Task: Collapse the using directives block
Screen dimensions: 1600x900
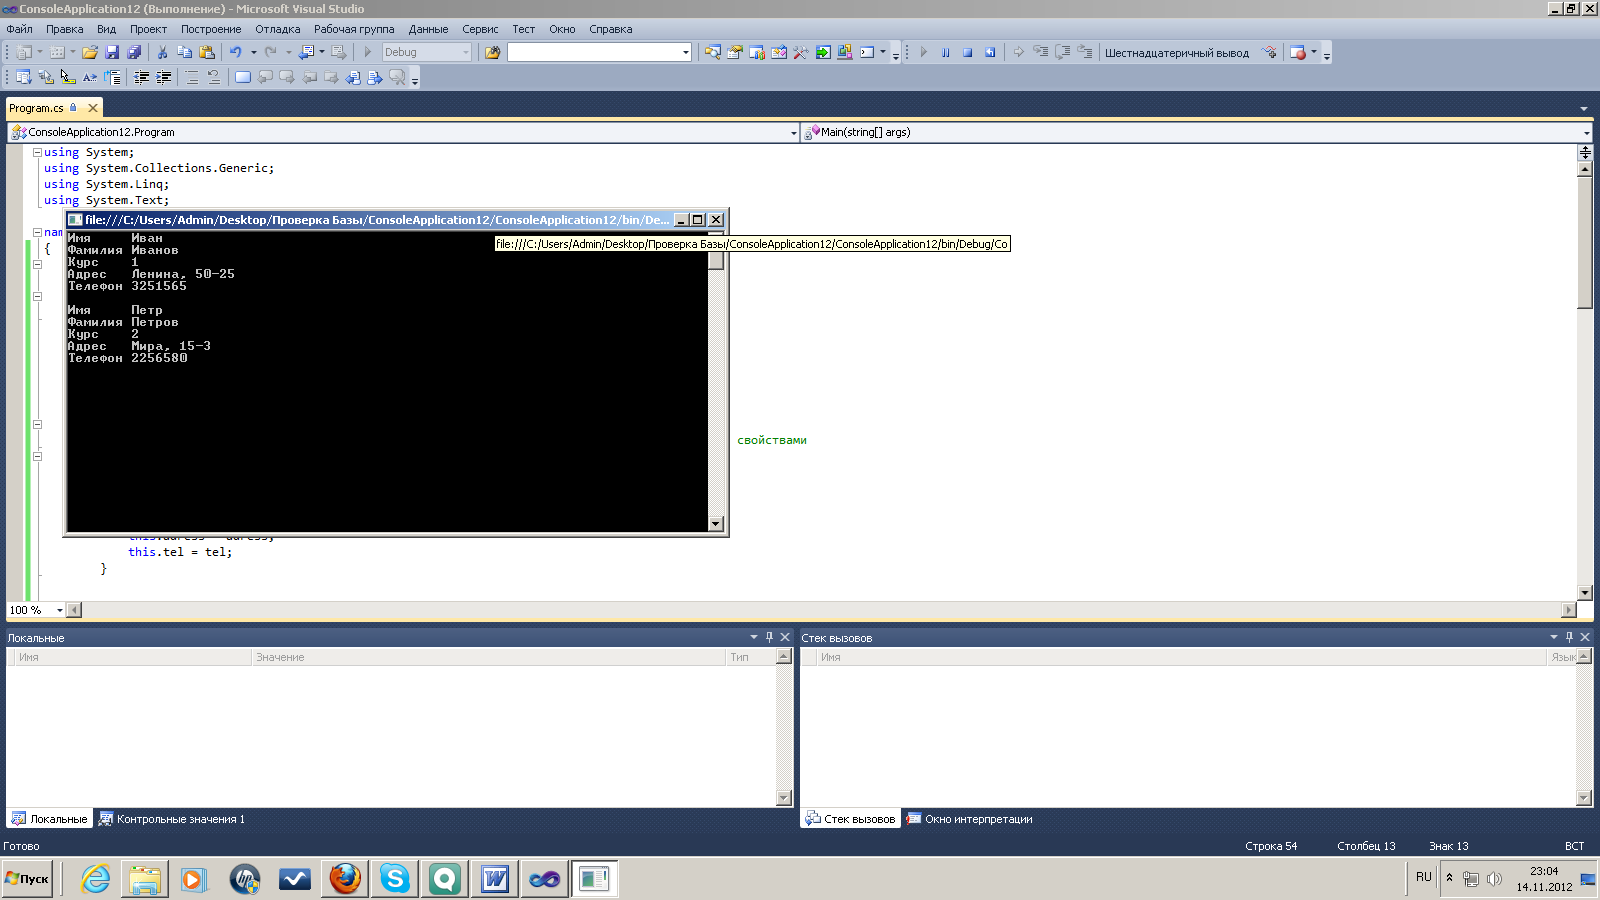Action: 37,153
